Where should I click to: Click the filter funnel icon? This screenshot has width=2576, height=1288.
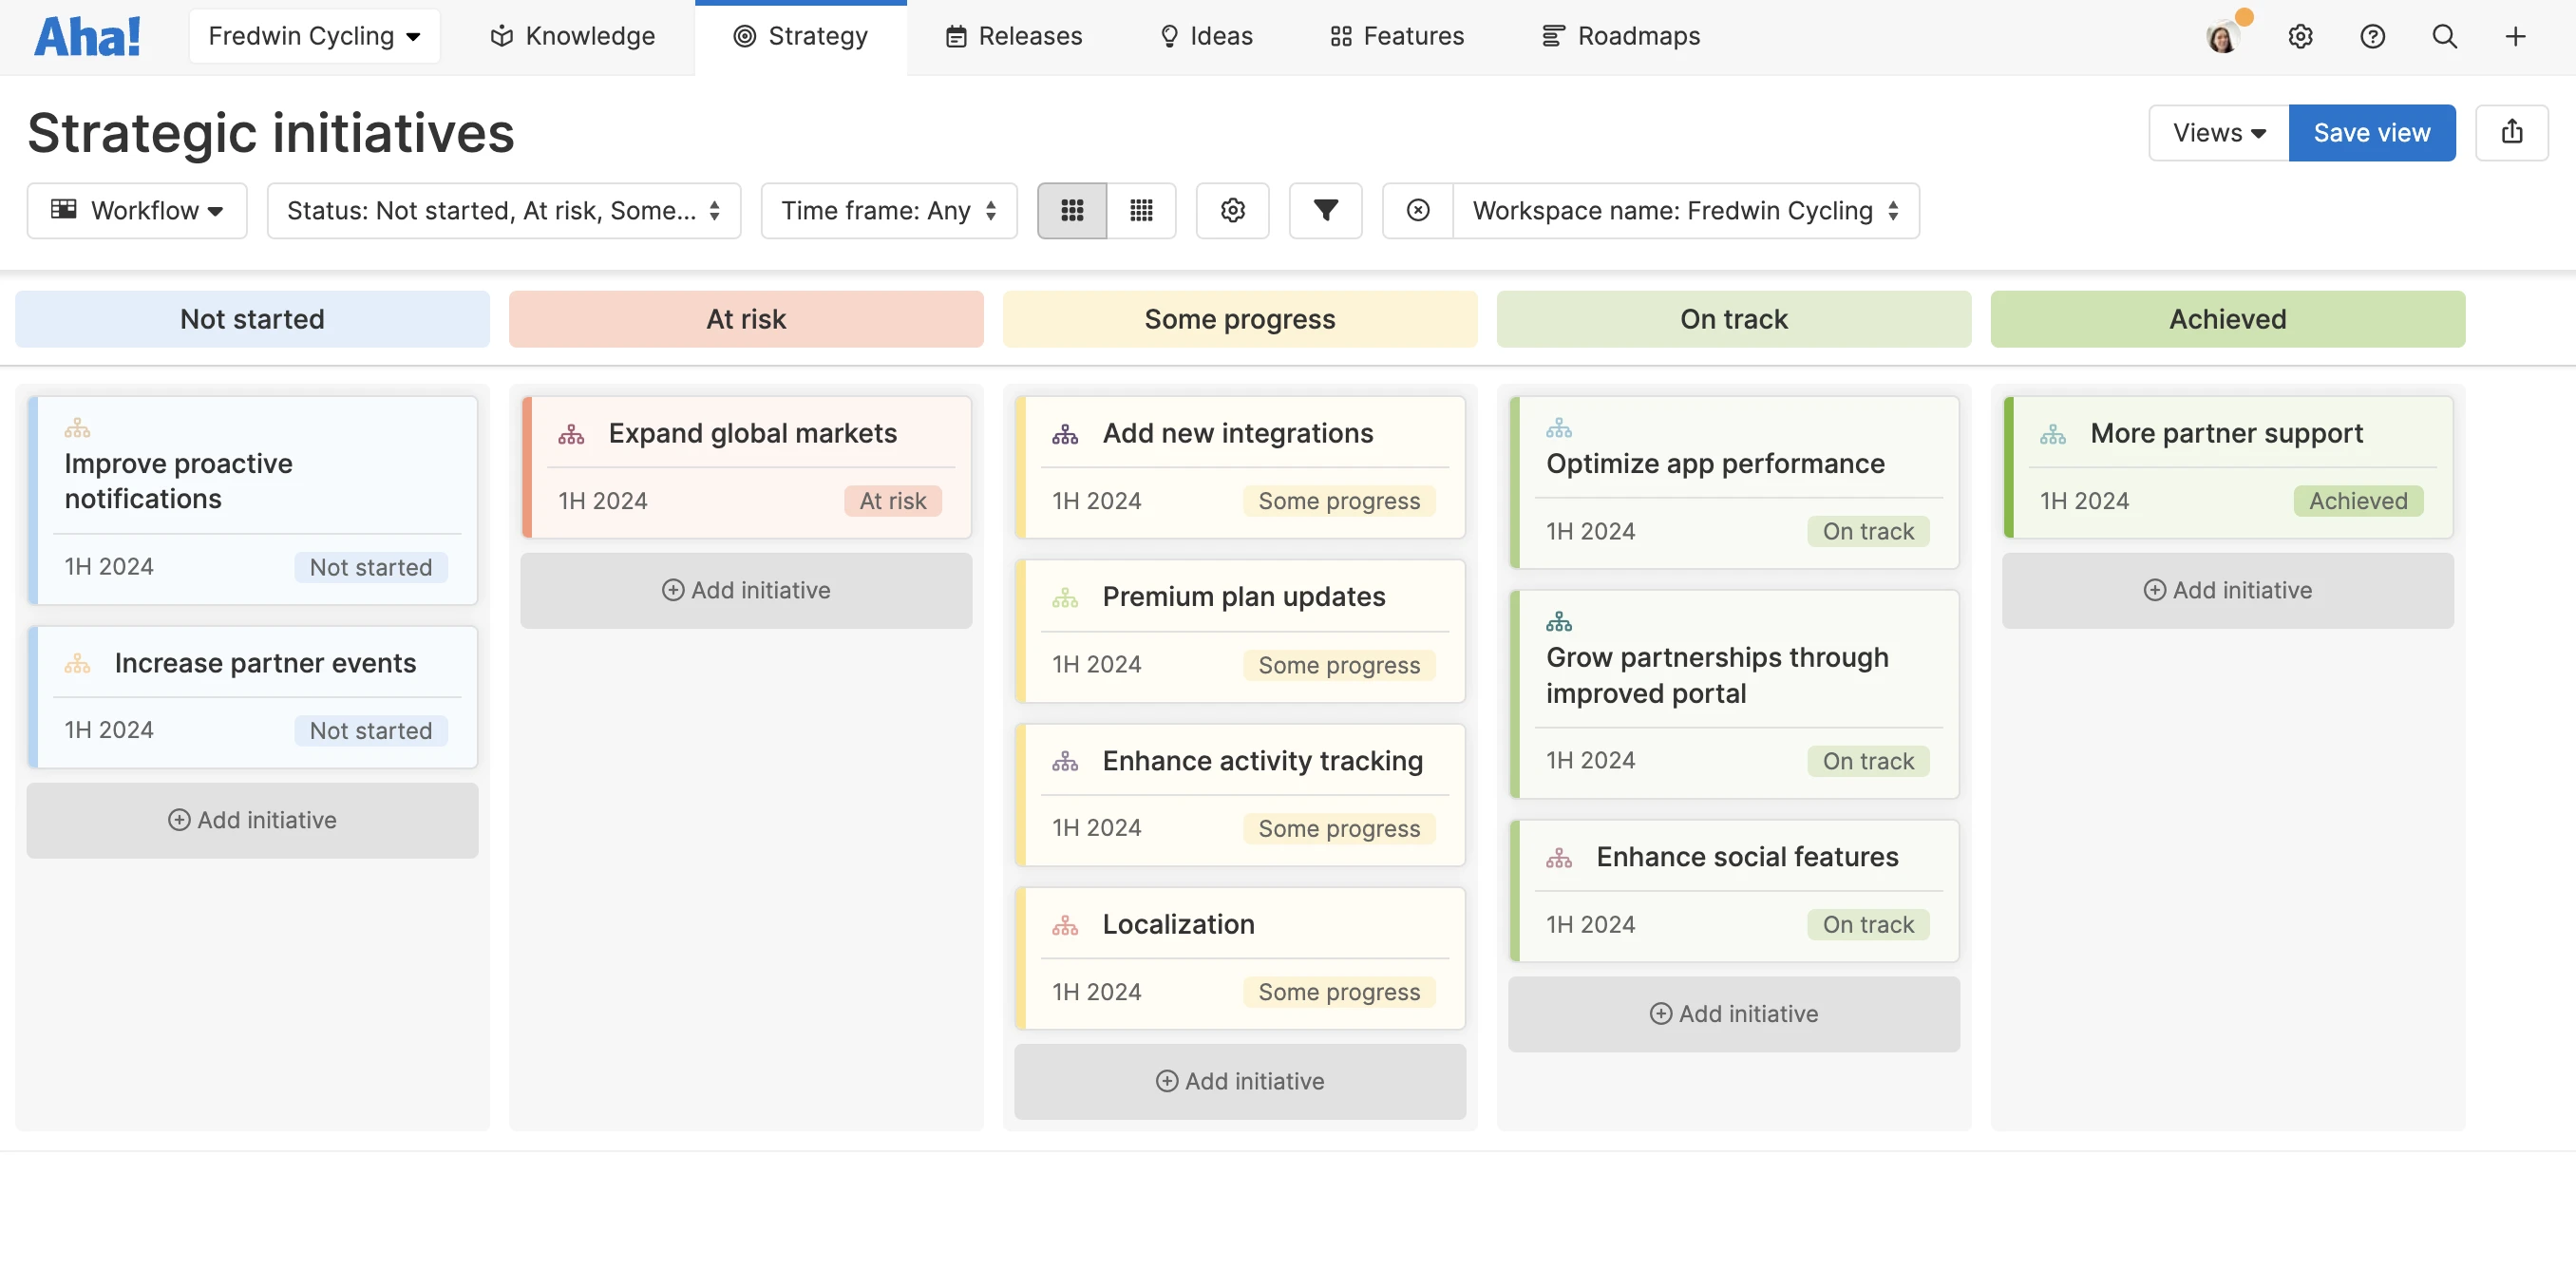[1325, 211]
